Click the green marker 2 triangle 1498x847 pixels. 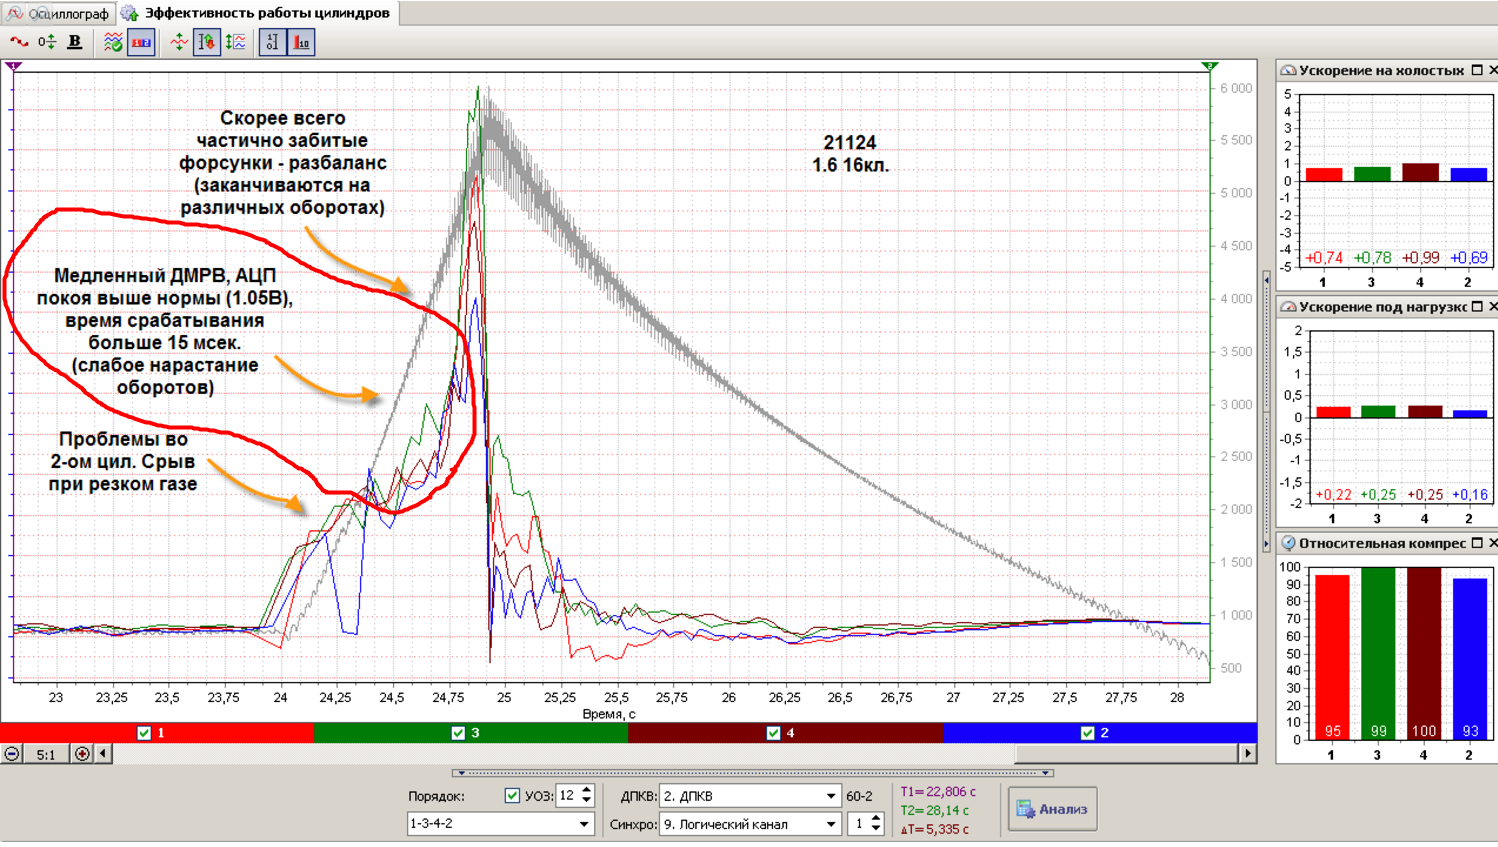(x=1209, y=66)
